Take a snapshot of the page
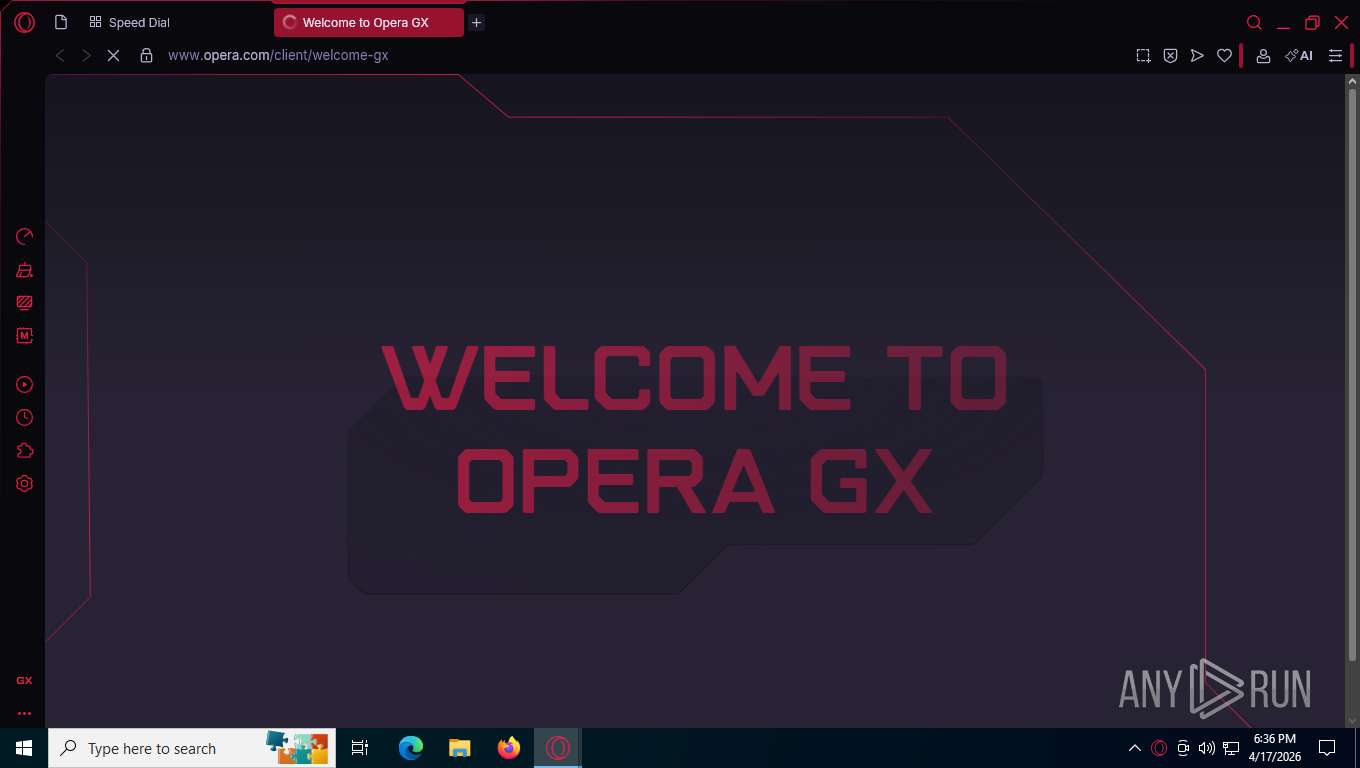Image resolution: width=1360 pixels, height=768 pixels. click(x=1143, y=56)
